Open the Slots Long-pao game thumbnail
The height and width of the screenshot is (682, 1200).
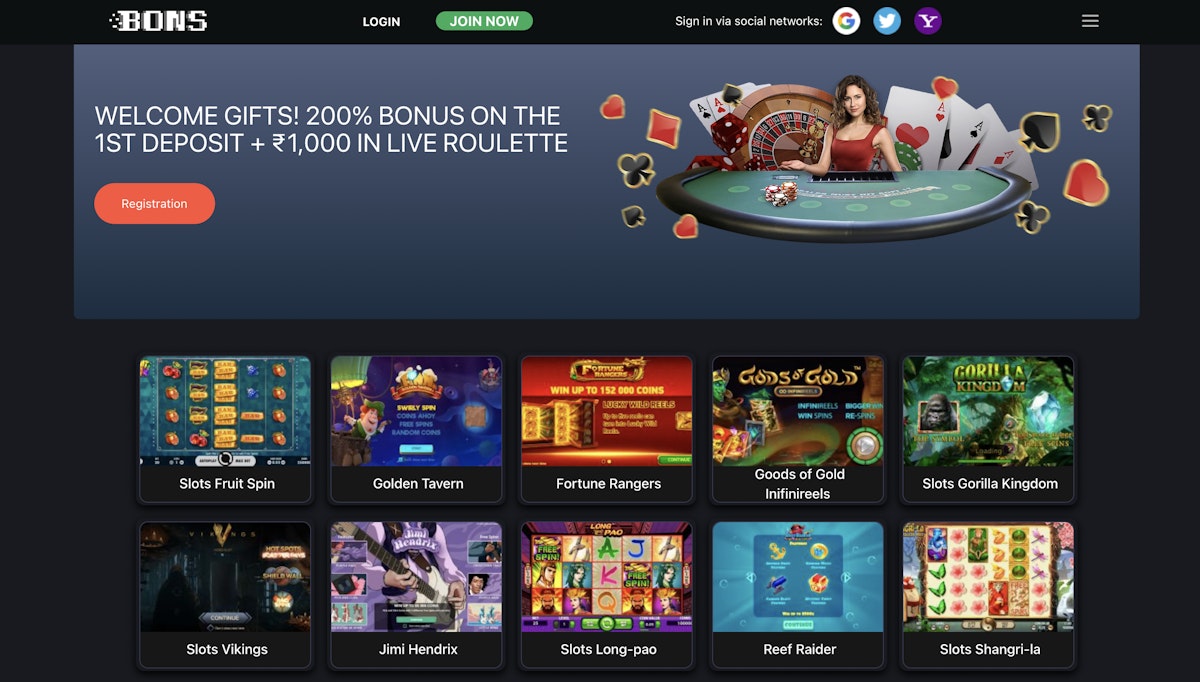point(607,577)
